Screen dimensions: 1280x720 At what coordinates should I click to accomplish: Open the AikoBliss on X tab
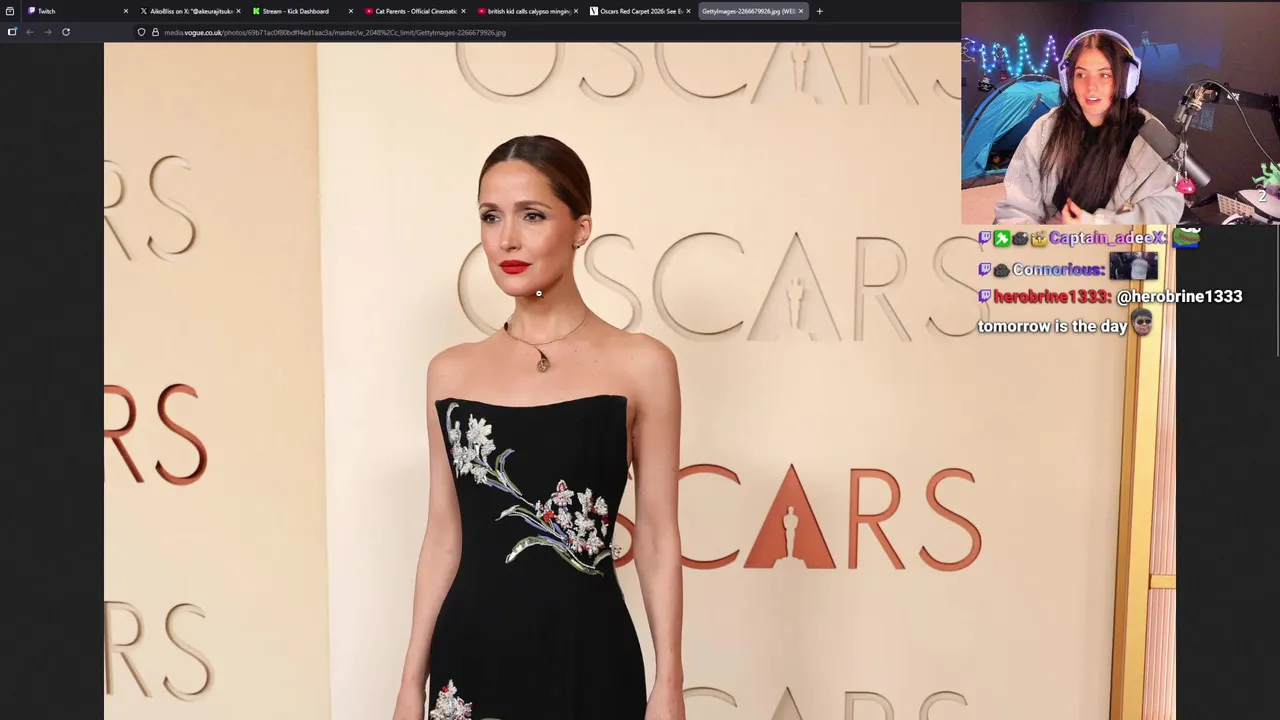pyautogui.click(x=190, y=11)
